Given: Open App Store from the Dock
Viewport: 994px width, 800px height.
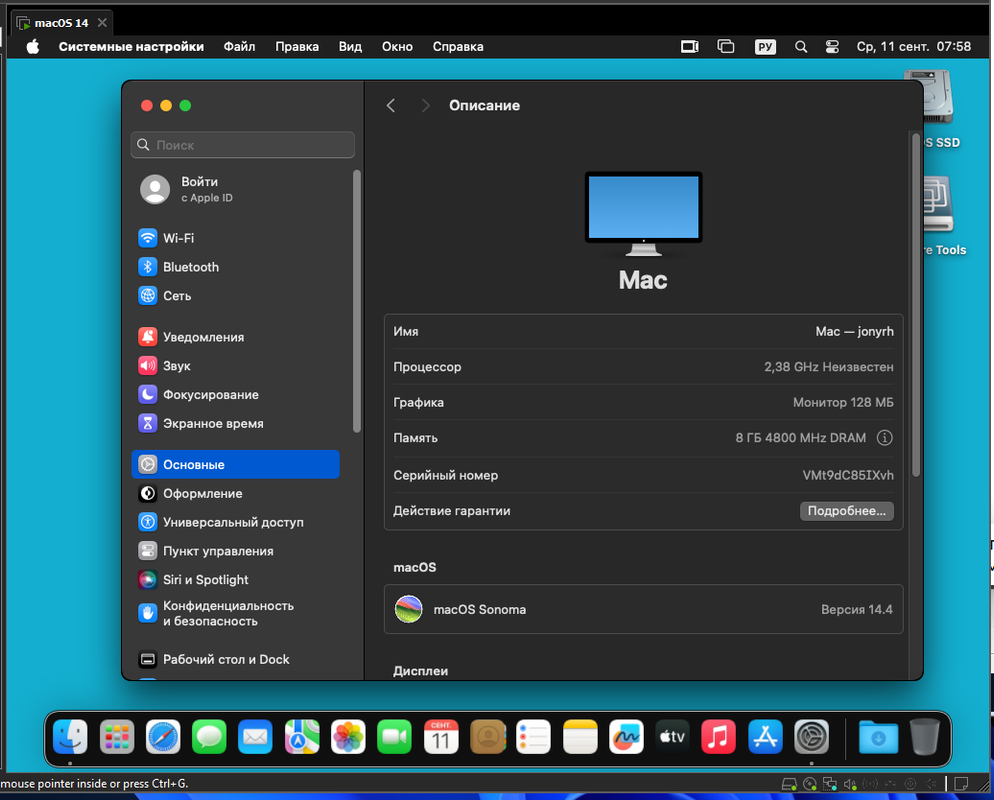Looking at the screenshot, I should (x=765, y=737).
